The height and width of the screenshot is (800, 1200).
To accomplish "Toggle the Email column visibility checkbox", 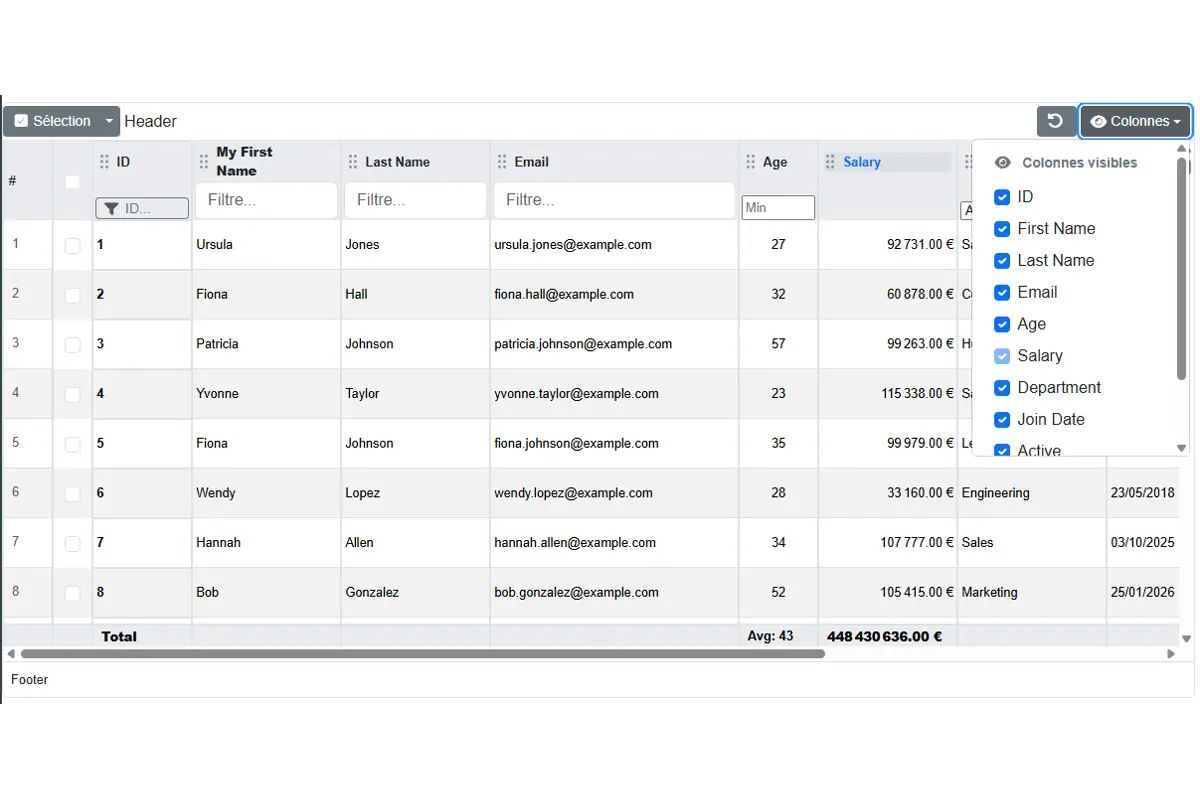I will pos(1002,293).
